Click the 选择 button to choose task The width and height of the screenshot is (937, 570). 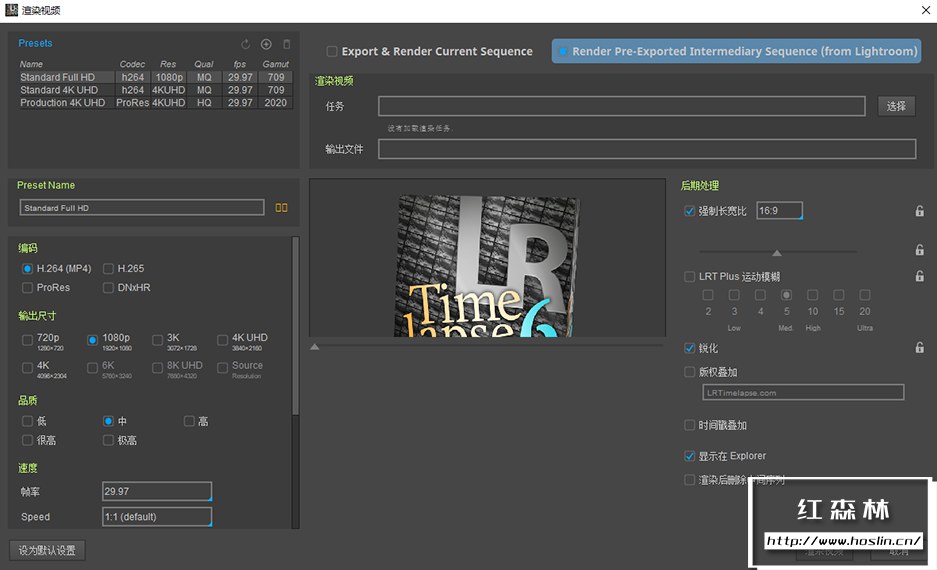point(896,106)
